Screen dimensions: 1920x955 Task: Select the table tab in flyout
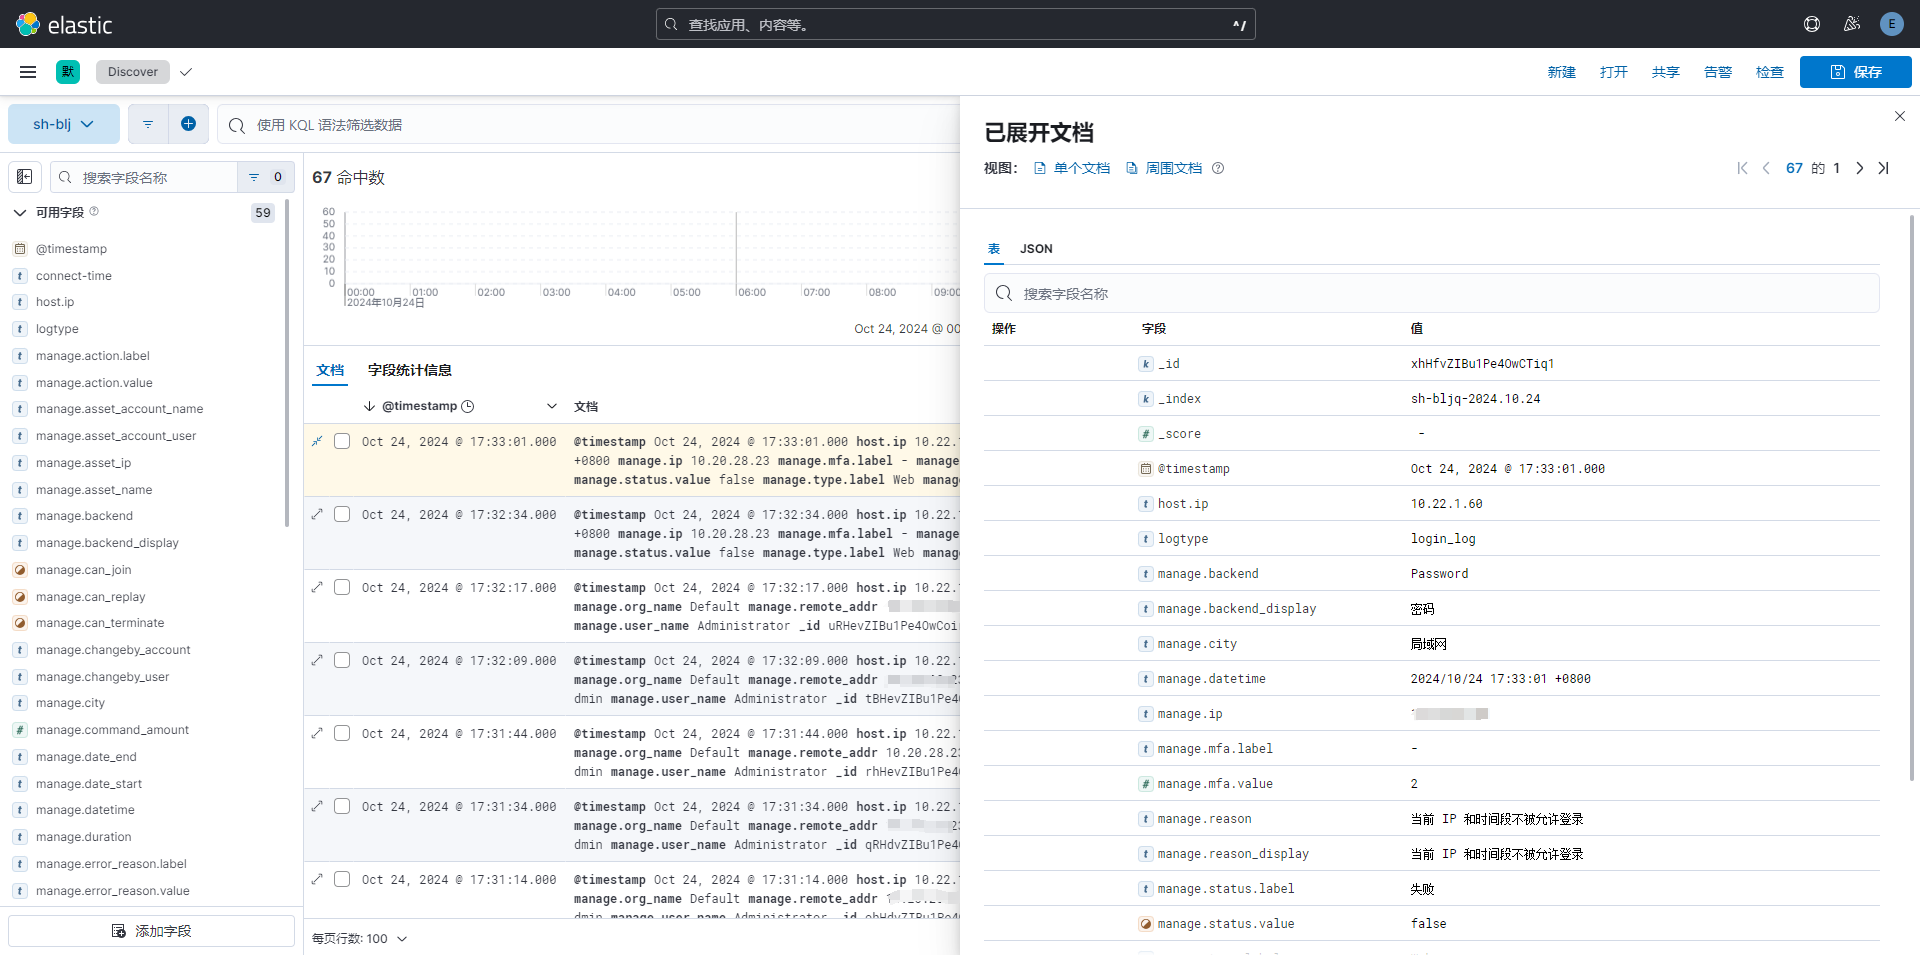tap(994, 249)
